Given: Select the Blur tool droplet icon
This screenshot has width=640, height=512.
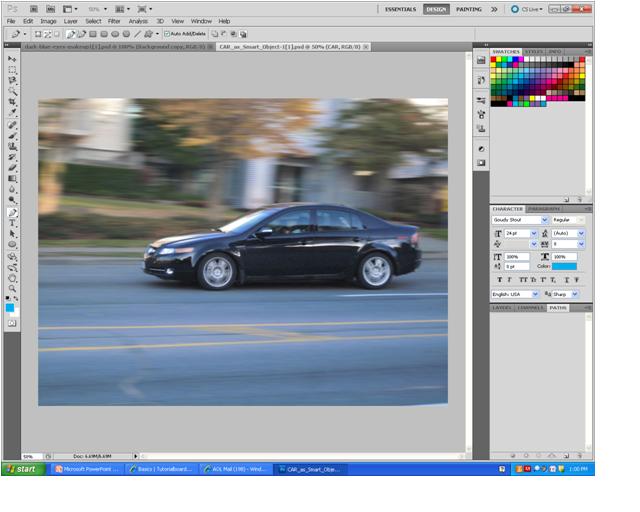Looking at the screenshot, I should (12, 189).
